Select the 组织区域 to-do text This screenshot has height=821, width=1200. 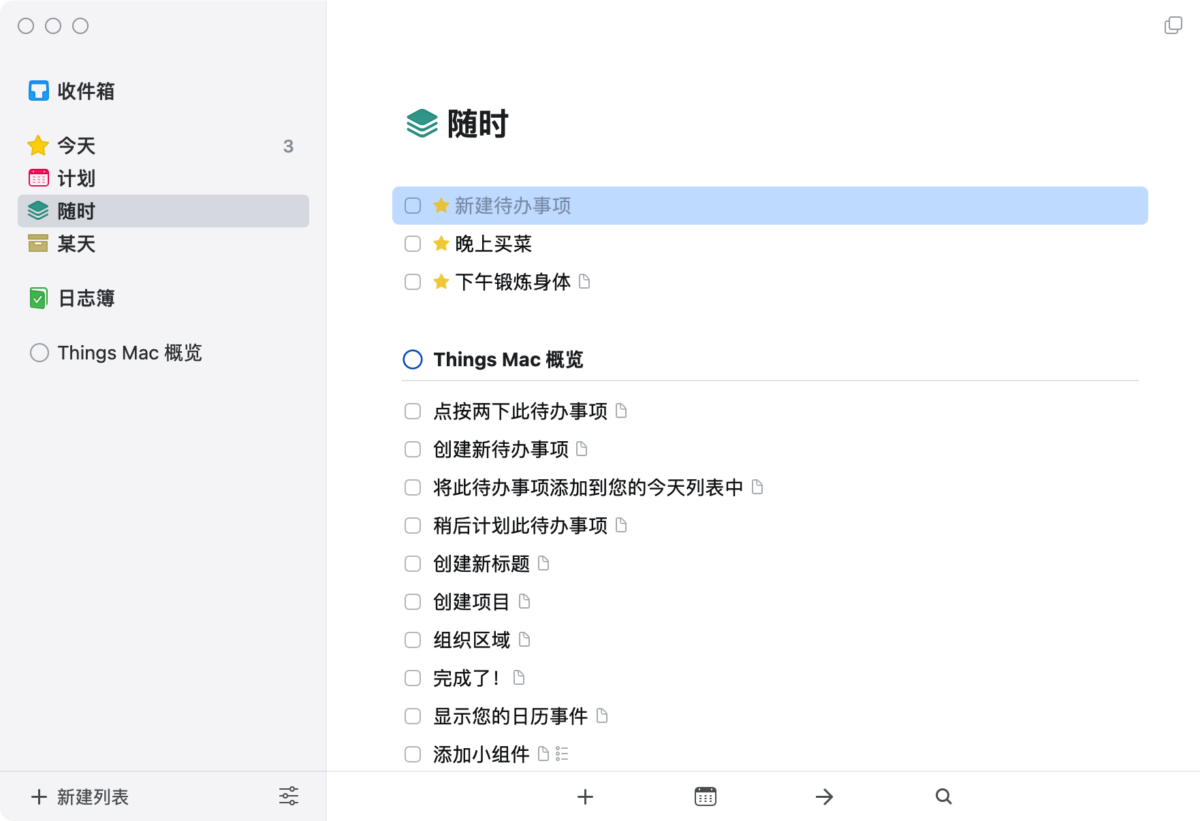(x=472, y=640)
